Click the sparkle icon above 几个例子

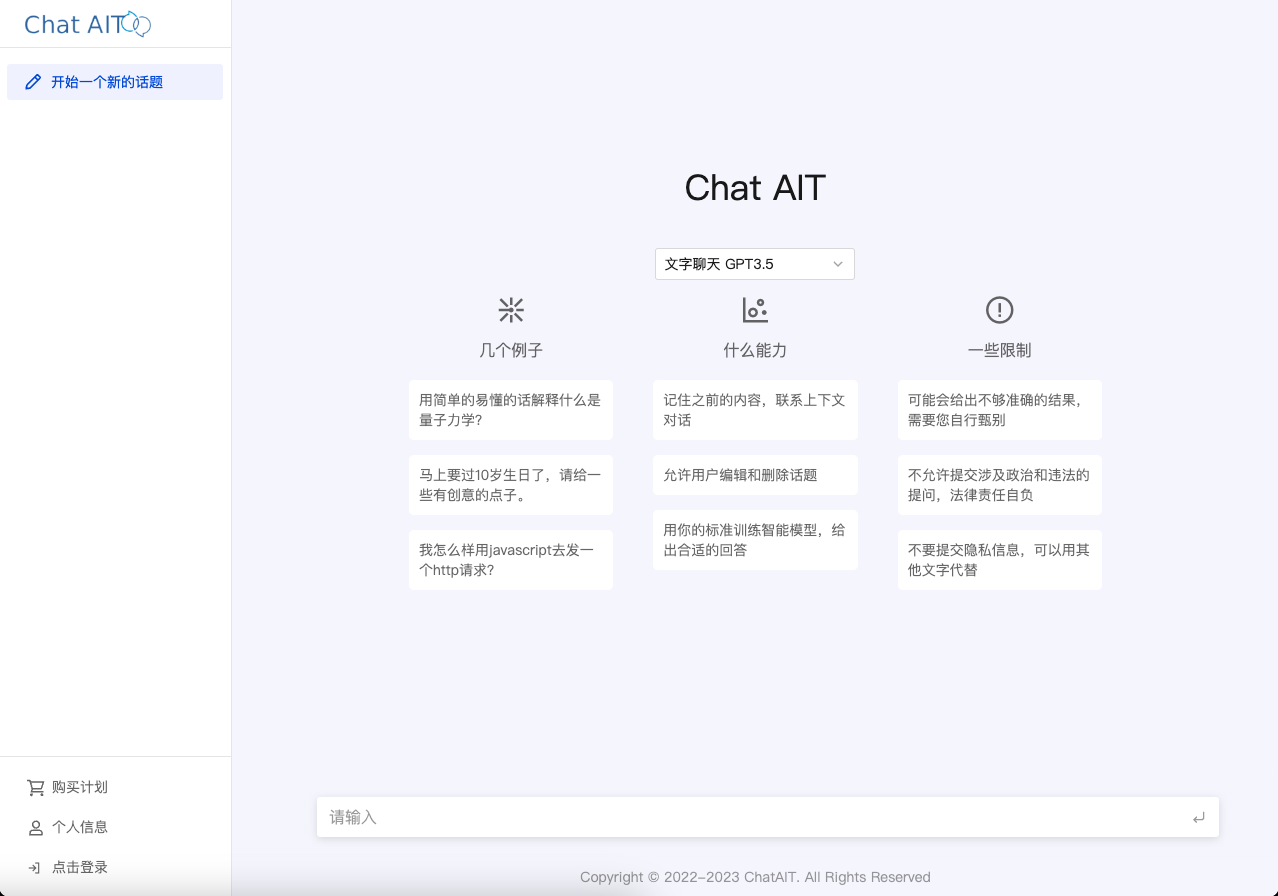click(511, 310)
